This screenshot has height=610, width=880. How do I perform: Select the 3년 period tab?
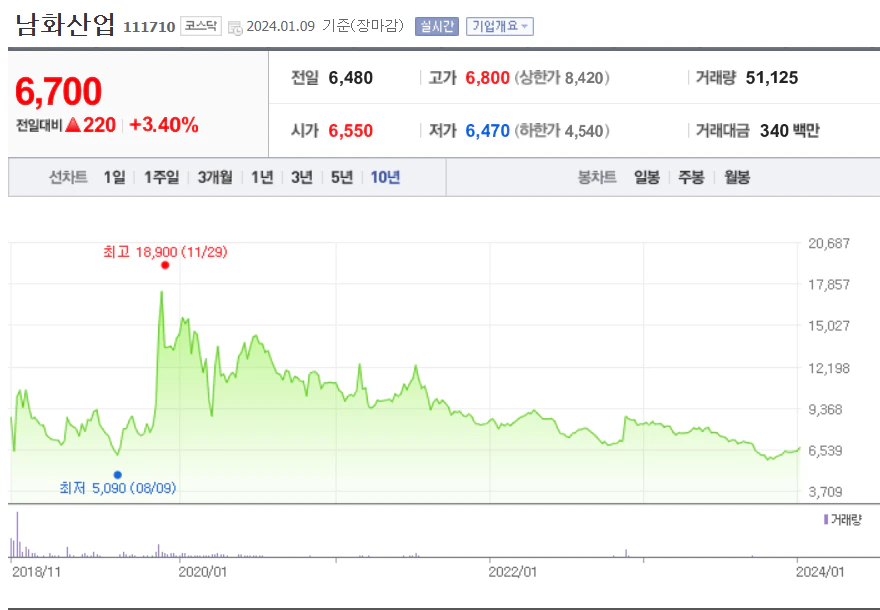click(x=302, y=177)
